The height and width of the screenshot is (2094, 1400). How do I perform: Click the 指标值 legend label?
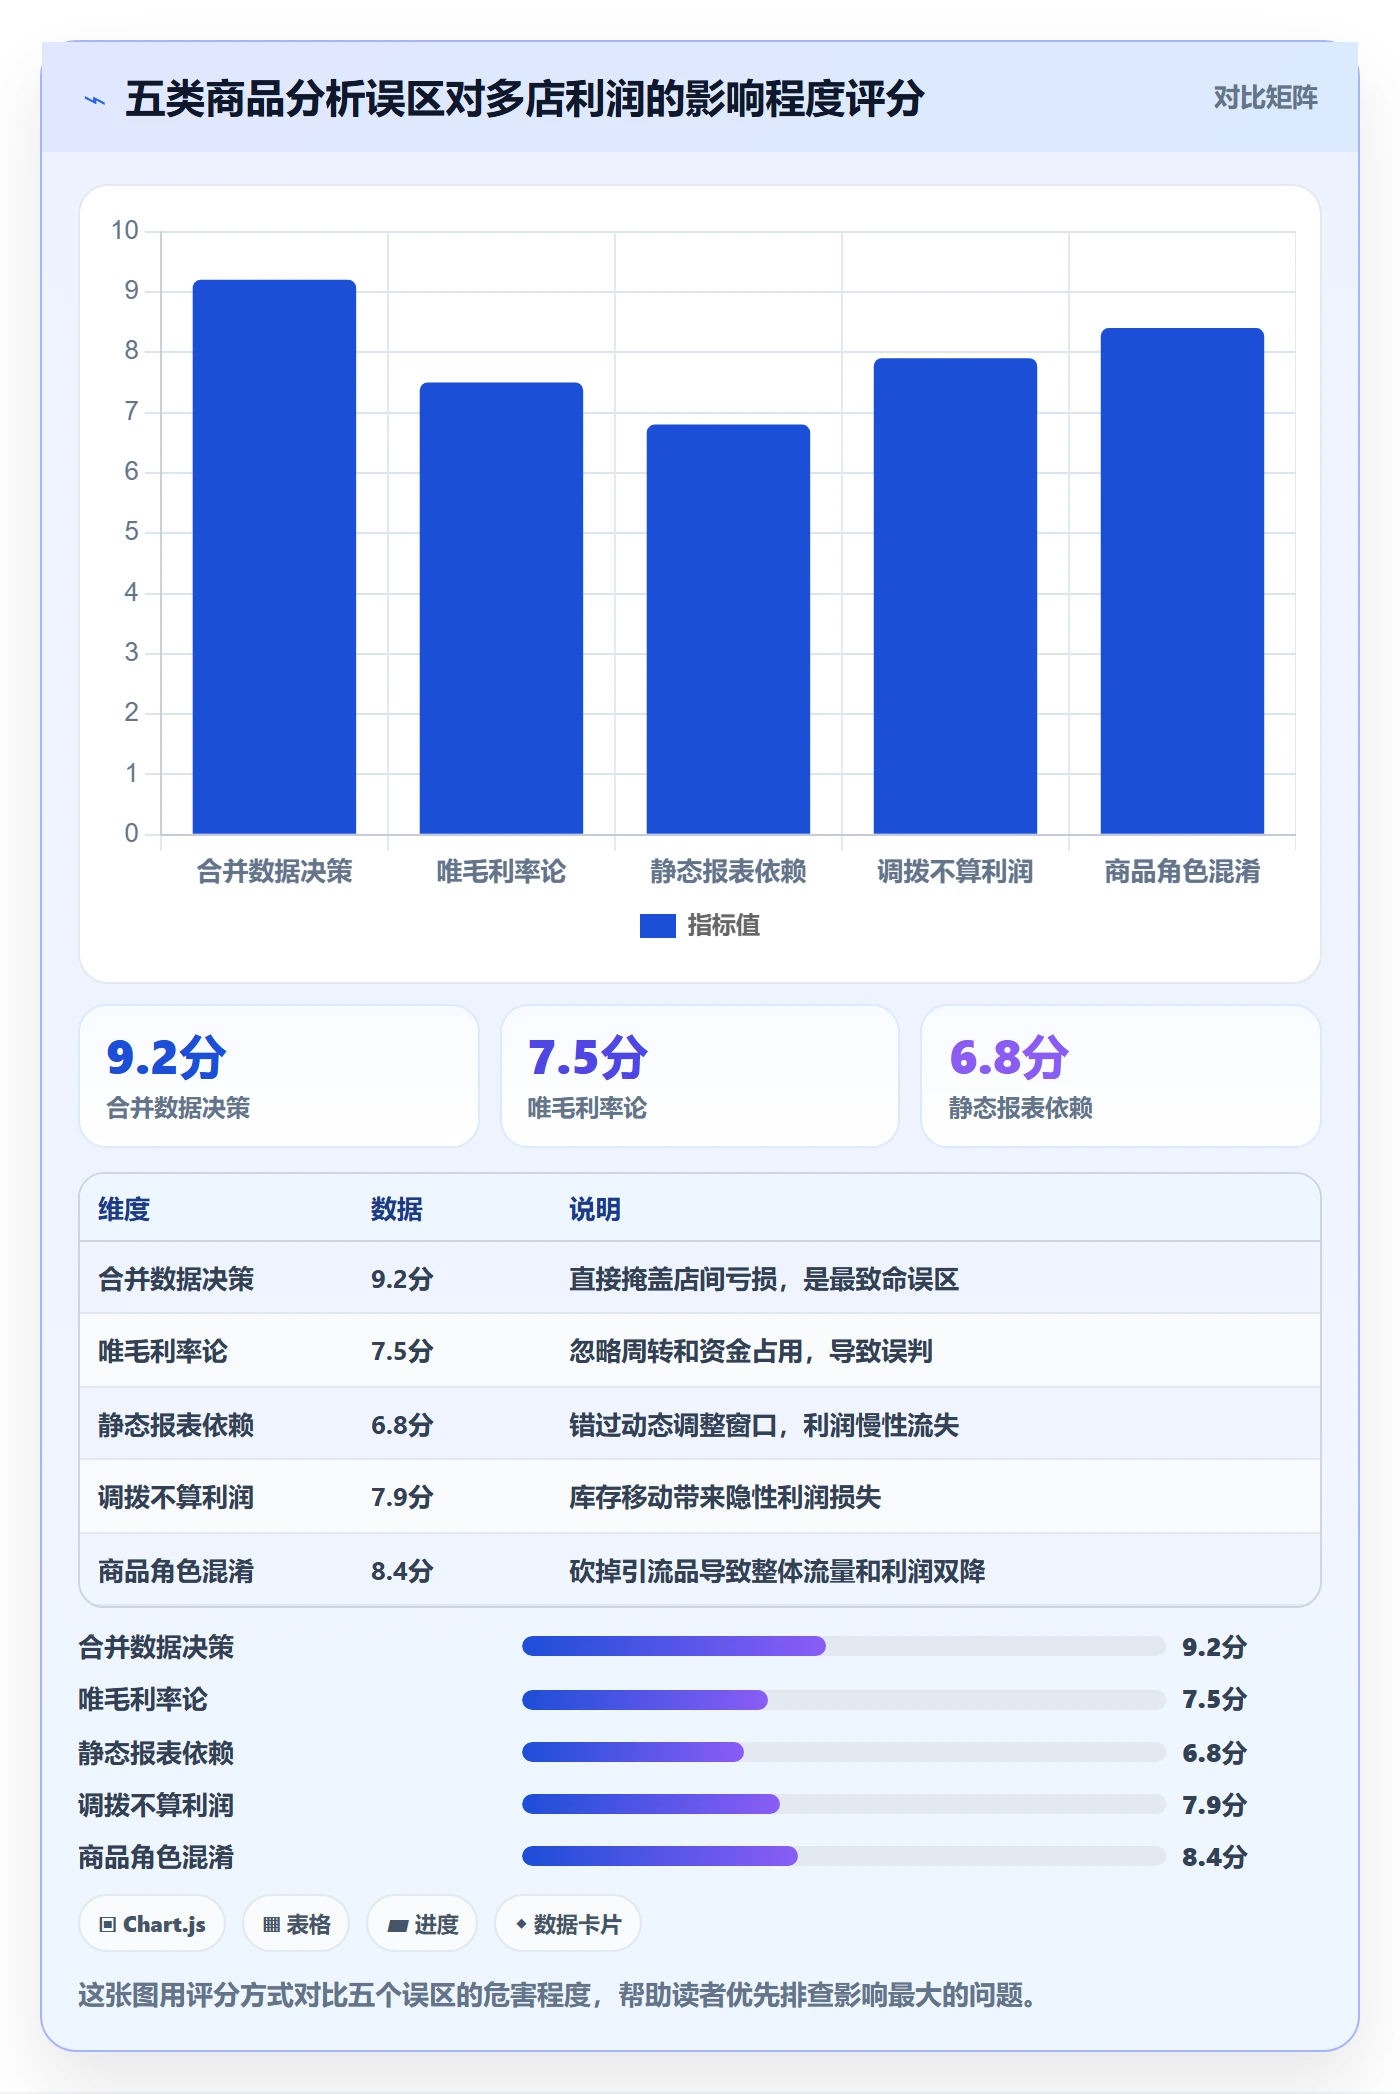click(x=723, y=925)
